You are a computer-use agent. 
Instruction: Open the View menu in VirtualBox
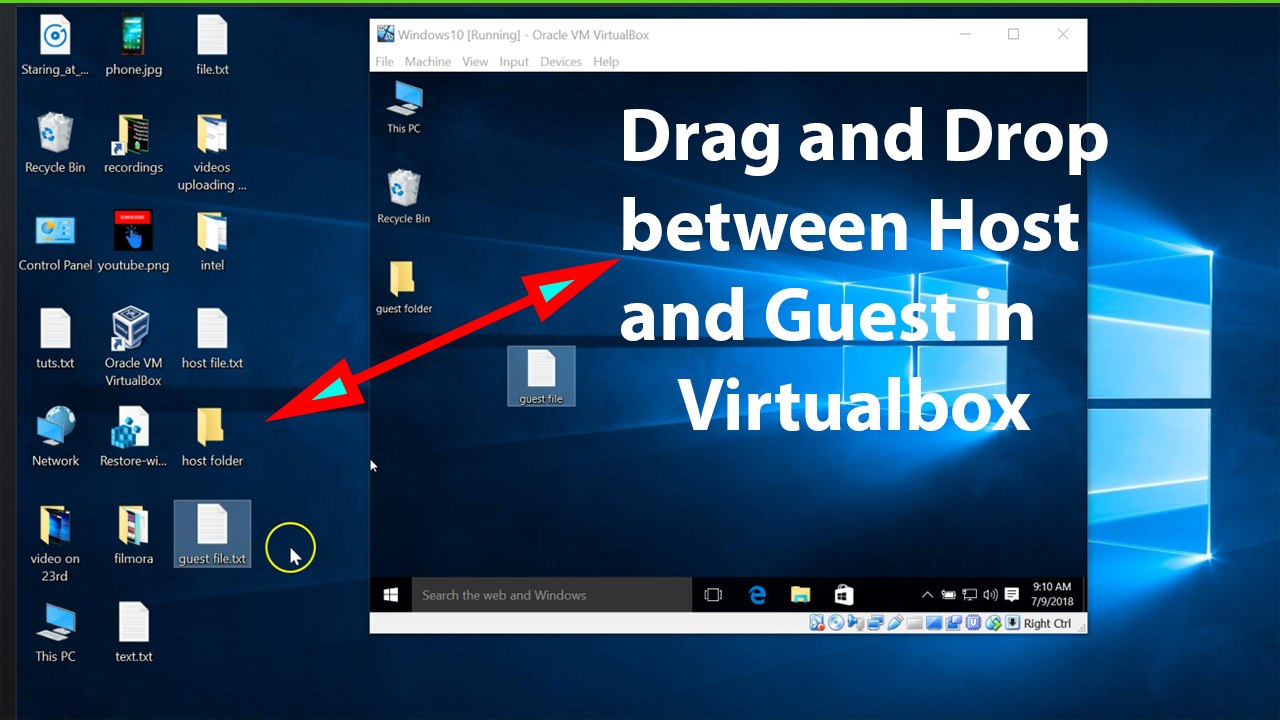[475, 62]
